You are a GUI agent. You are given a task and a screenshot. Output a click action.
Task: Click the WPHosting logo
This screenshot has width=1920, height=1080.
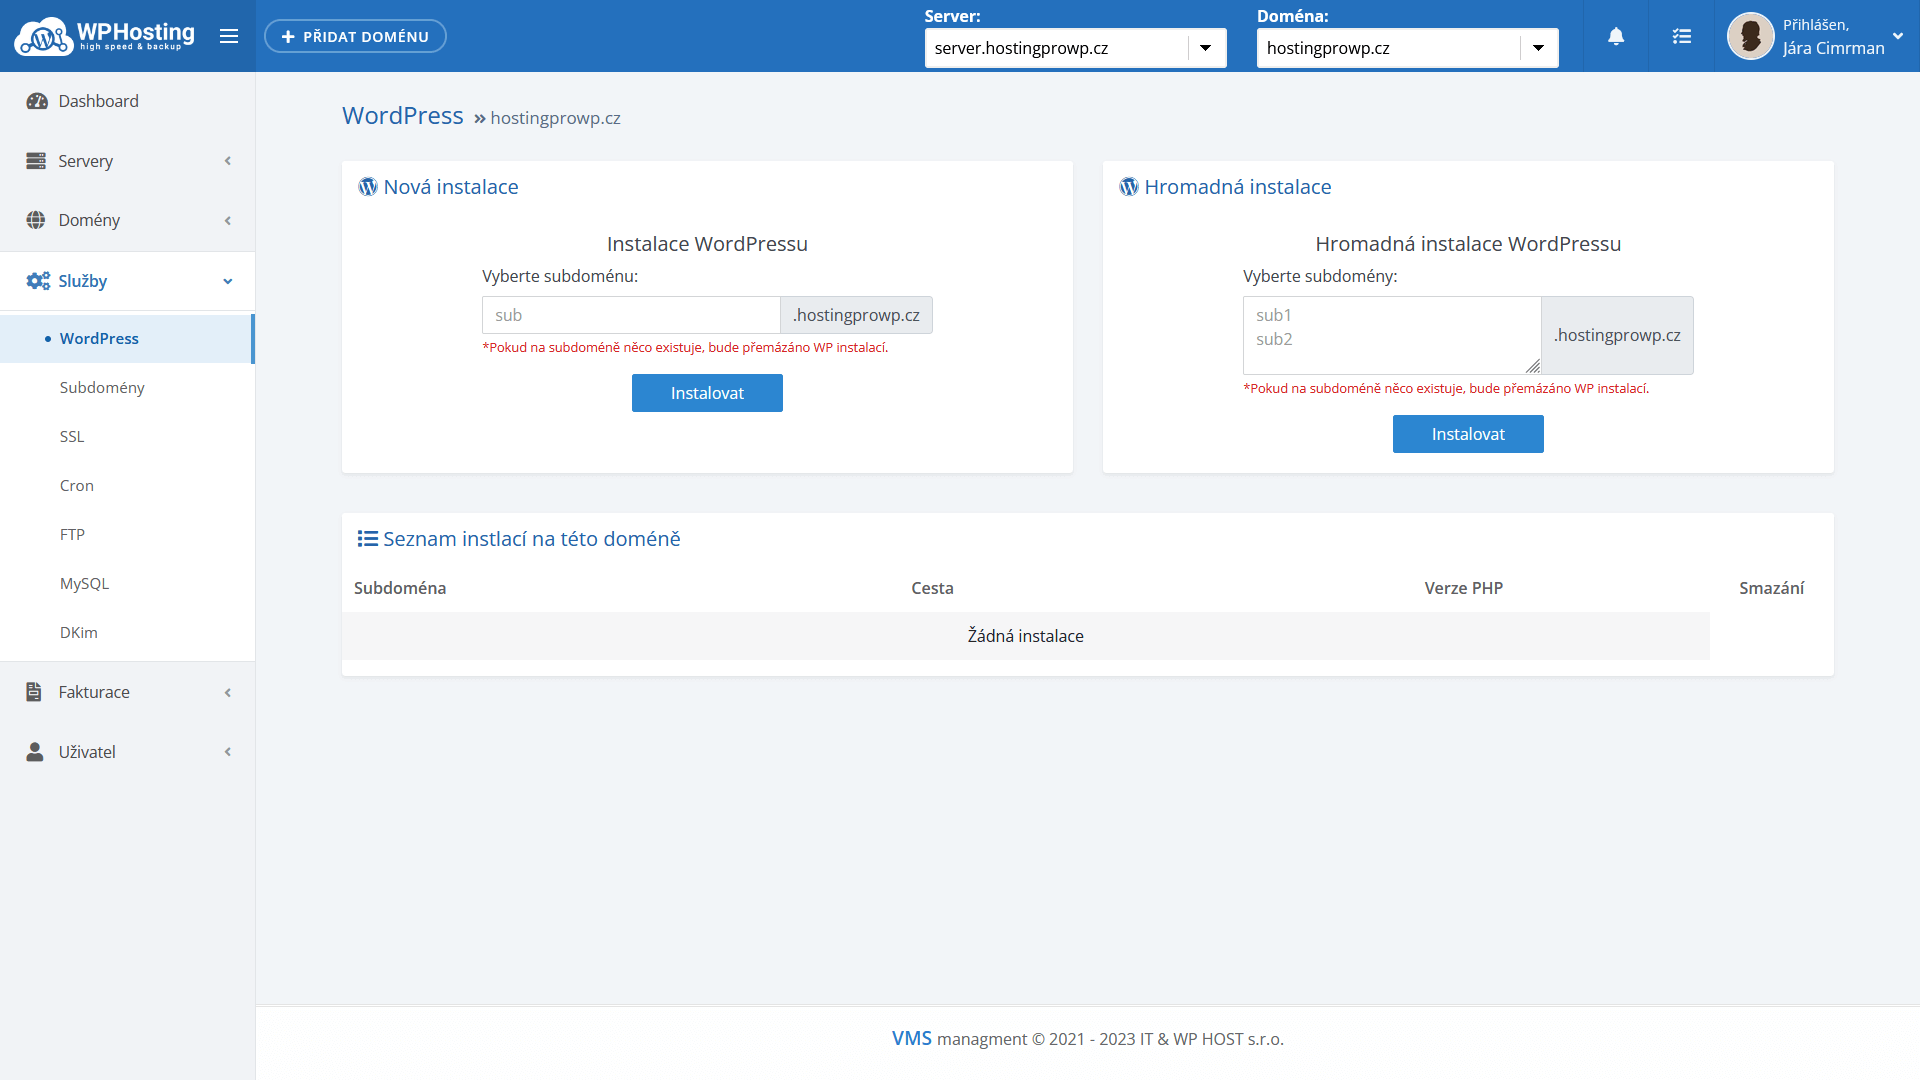(104, 36)
